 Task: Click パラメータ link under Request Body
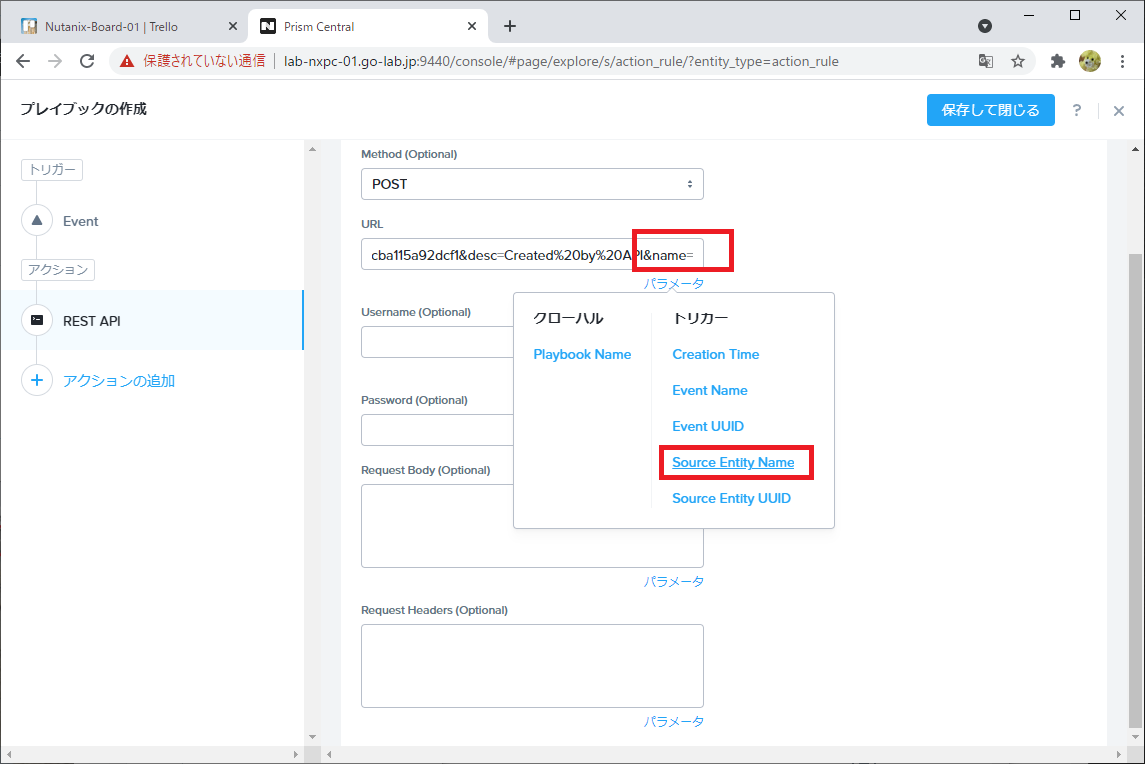(673, 581)
